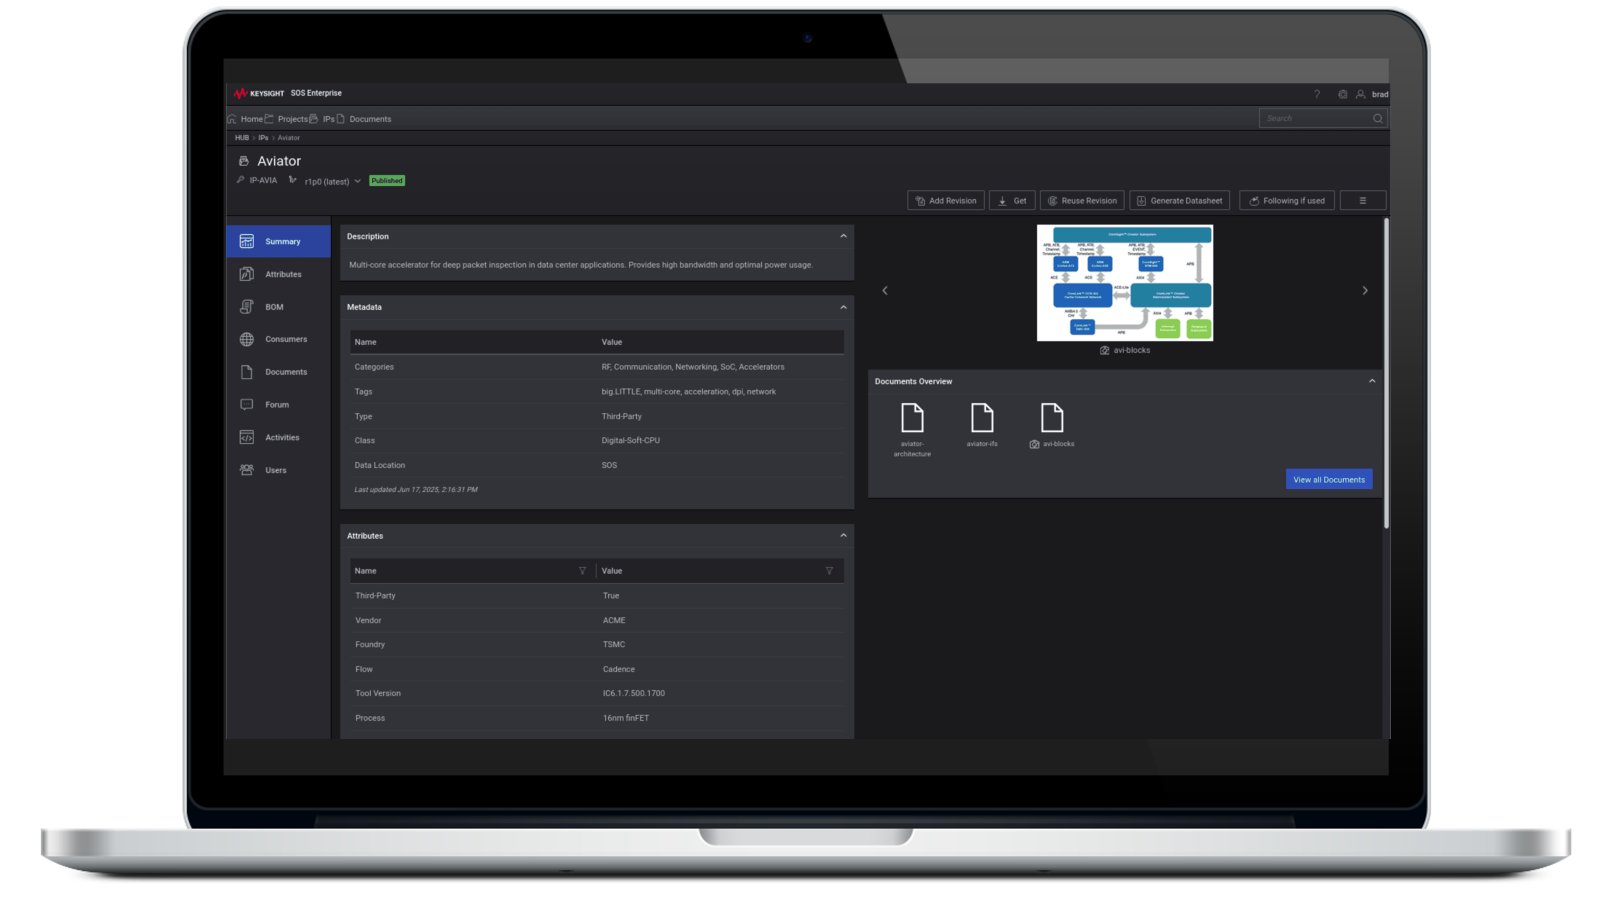Open the Users icon in sidebar
The image size is (1622, 900).
tap(247, 470)
